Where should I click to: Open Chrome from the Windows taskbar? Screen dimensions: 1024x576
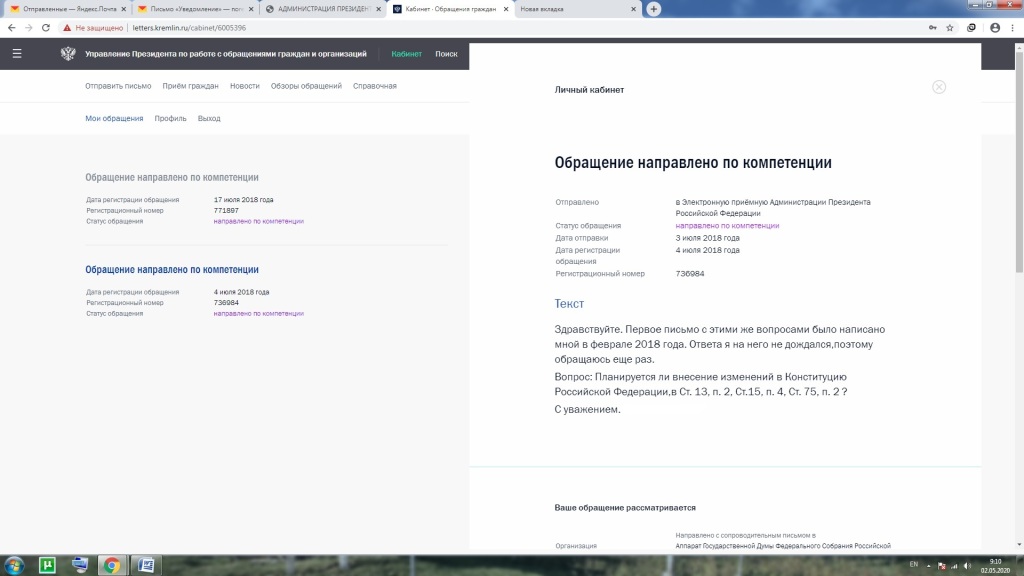click(x=112, y=566)
